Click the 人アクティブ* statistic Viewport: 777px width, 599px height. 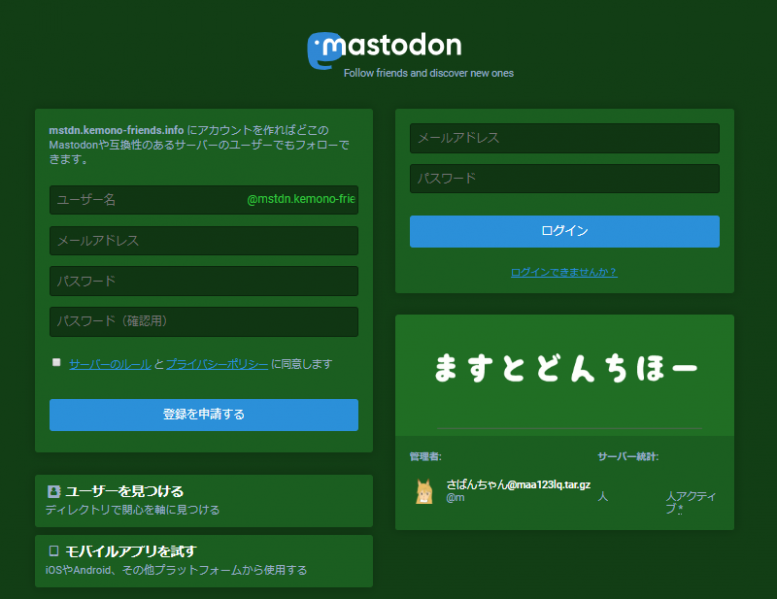(691, 502)
